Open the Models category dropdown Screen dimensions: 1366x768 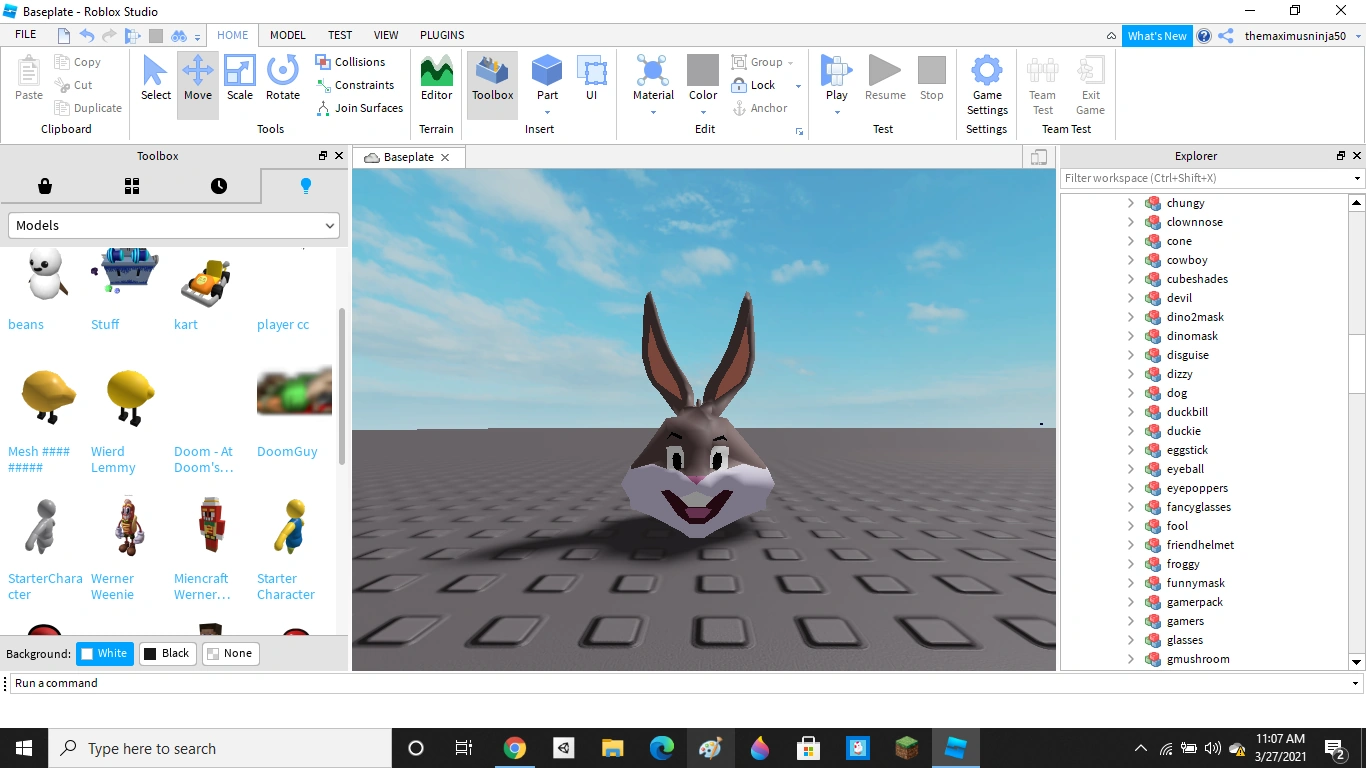pyautogui.click(x=174, y=226)
